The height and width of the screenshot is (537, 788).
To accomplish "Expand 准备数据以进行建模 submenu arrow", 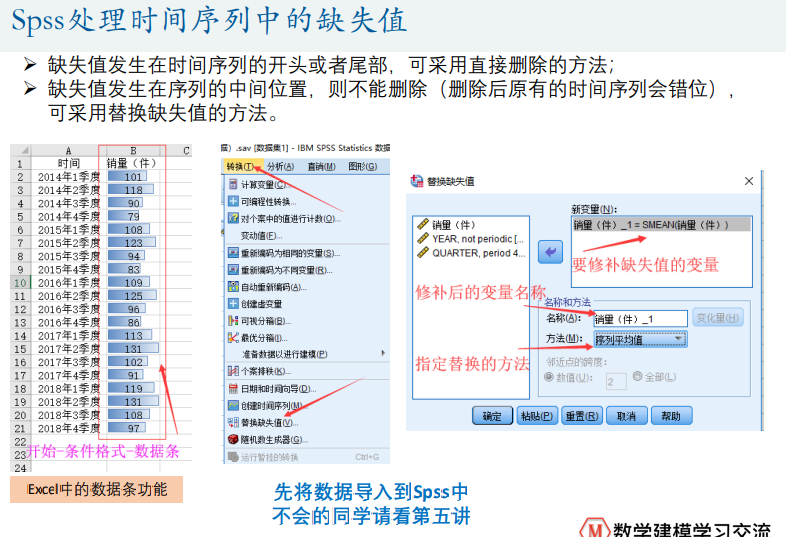I will coord(382,354).
